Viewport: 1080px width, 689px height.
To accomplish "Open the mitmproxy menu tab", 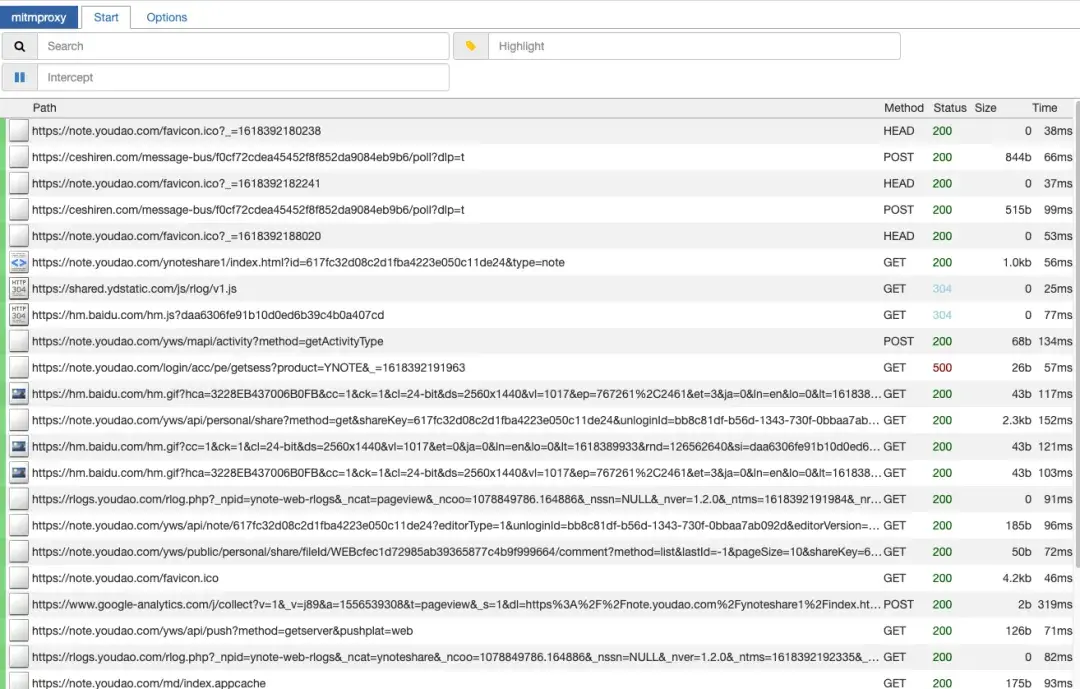I will pyautogui.click(x=38, y=17).
